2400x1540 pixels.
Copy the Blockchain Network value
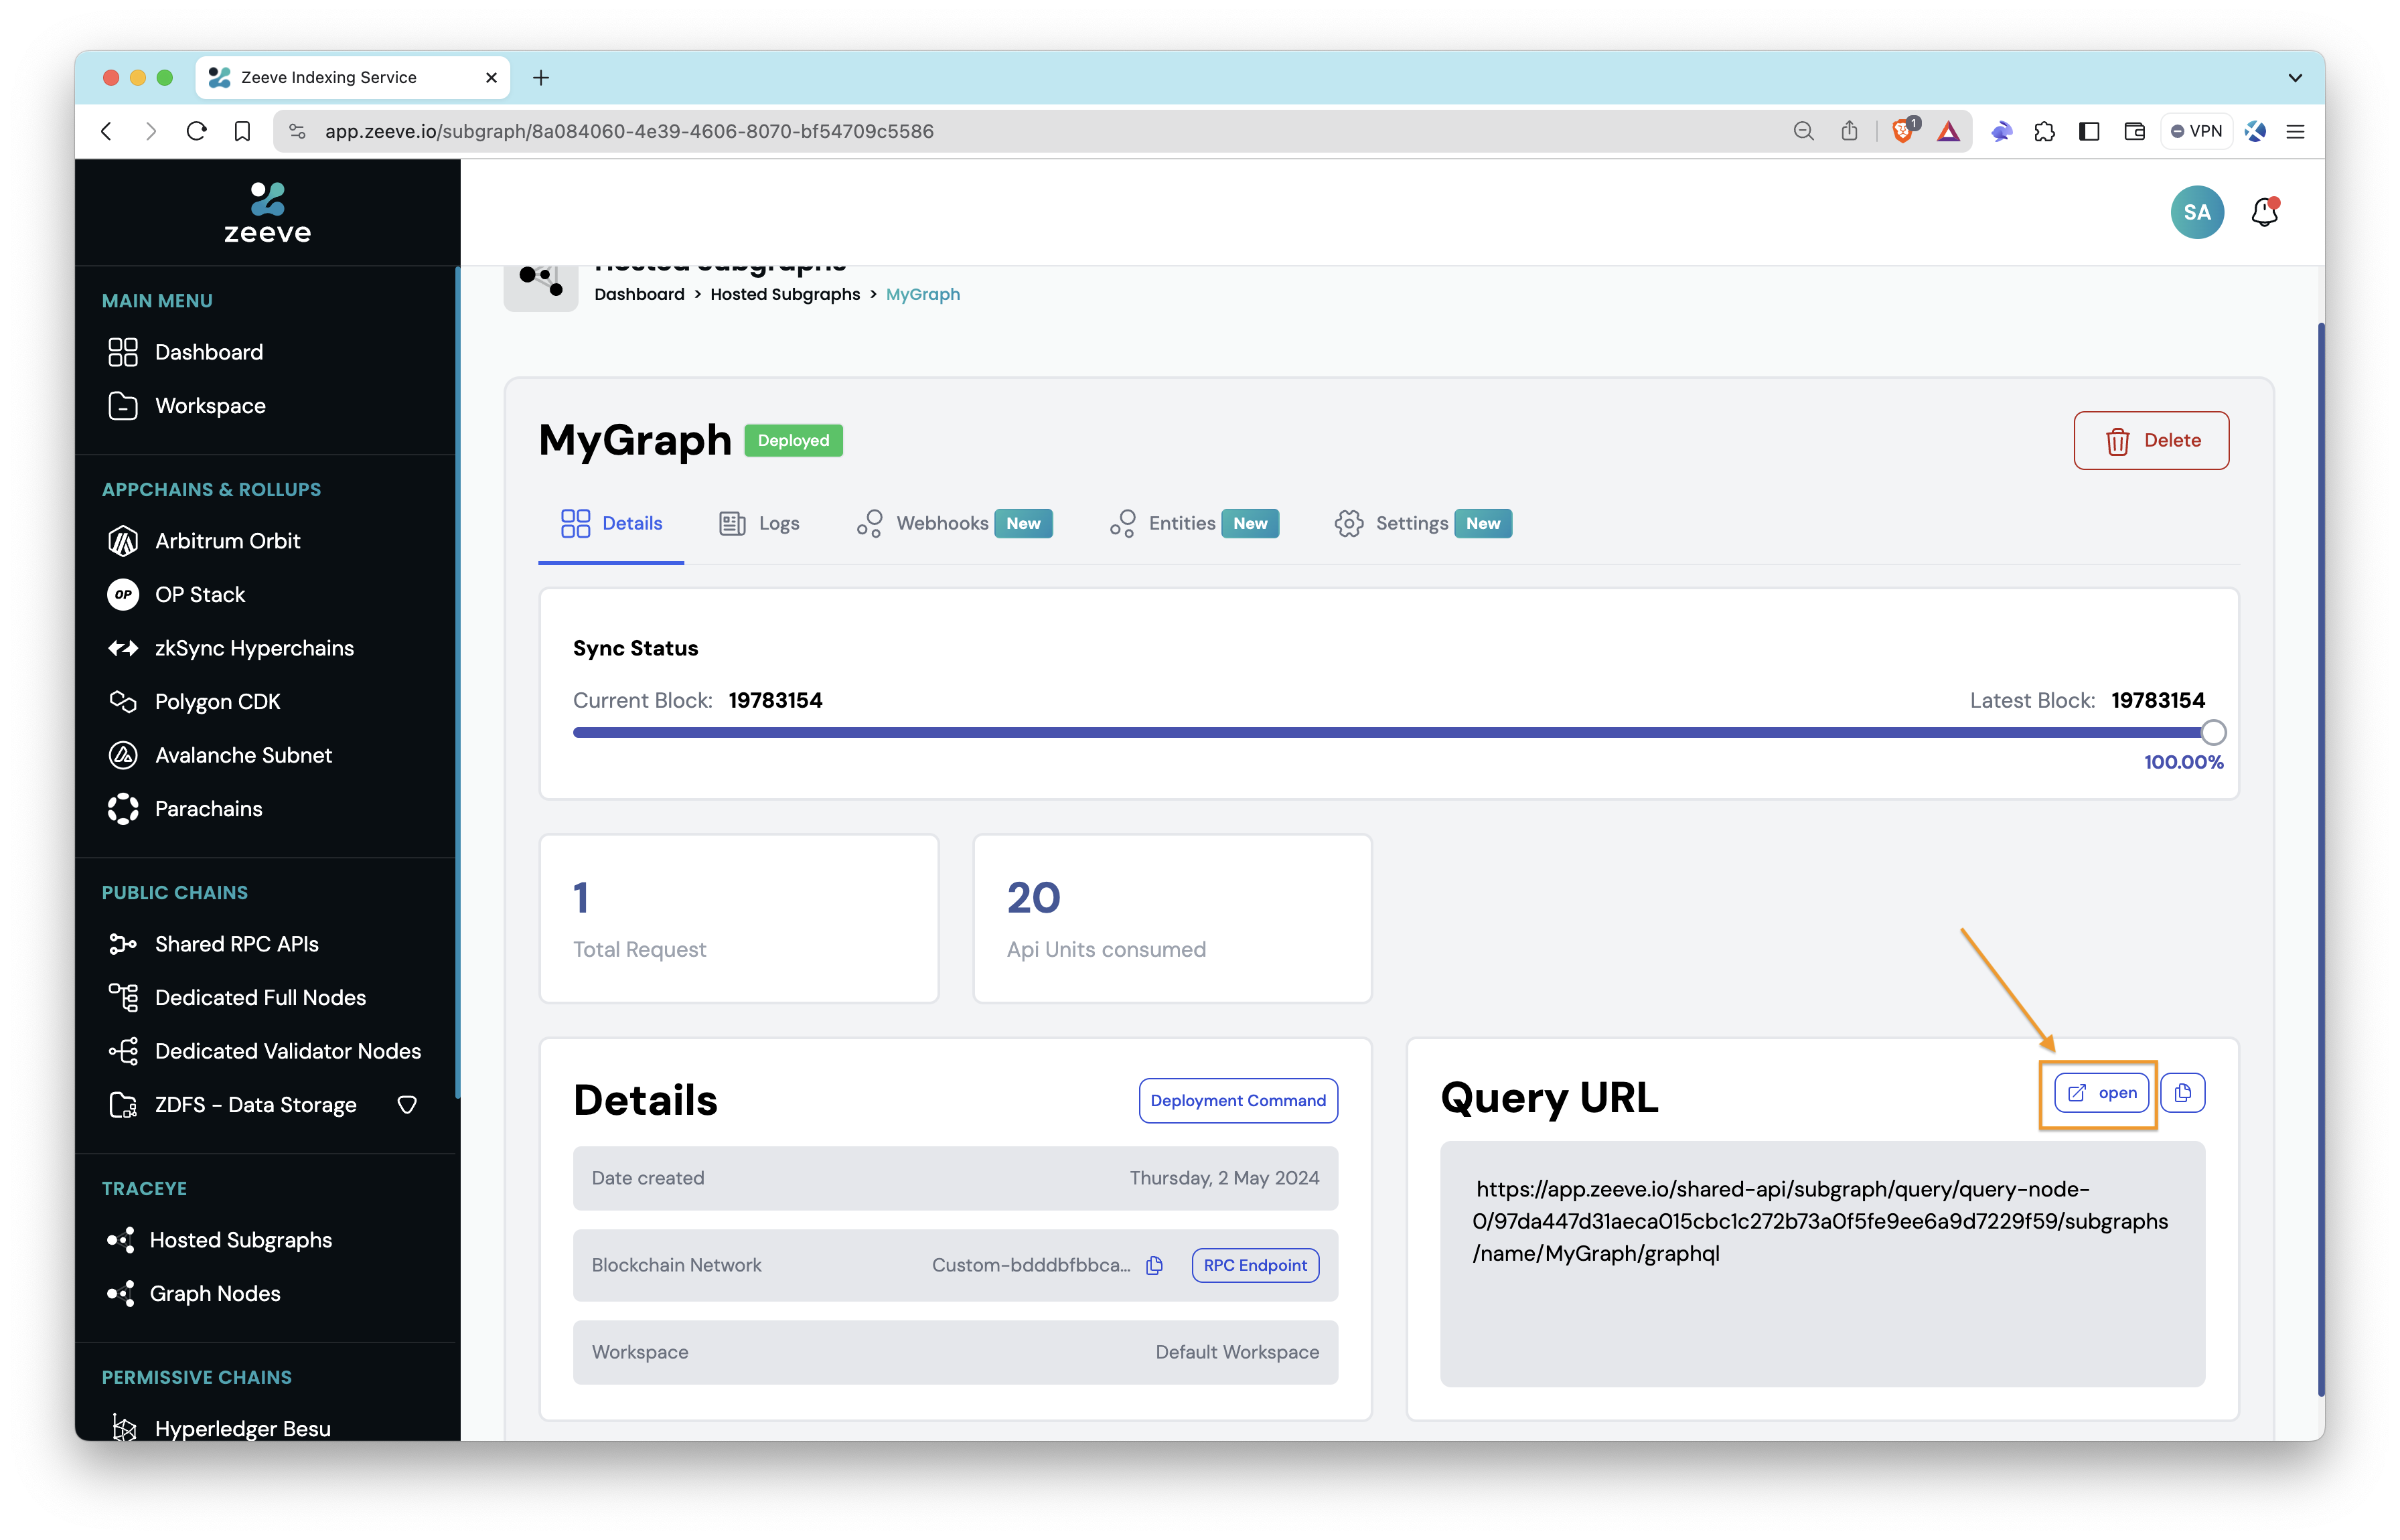[1154, 1265]
